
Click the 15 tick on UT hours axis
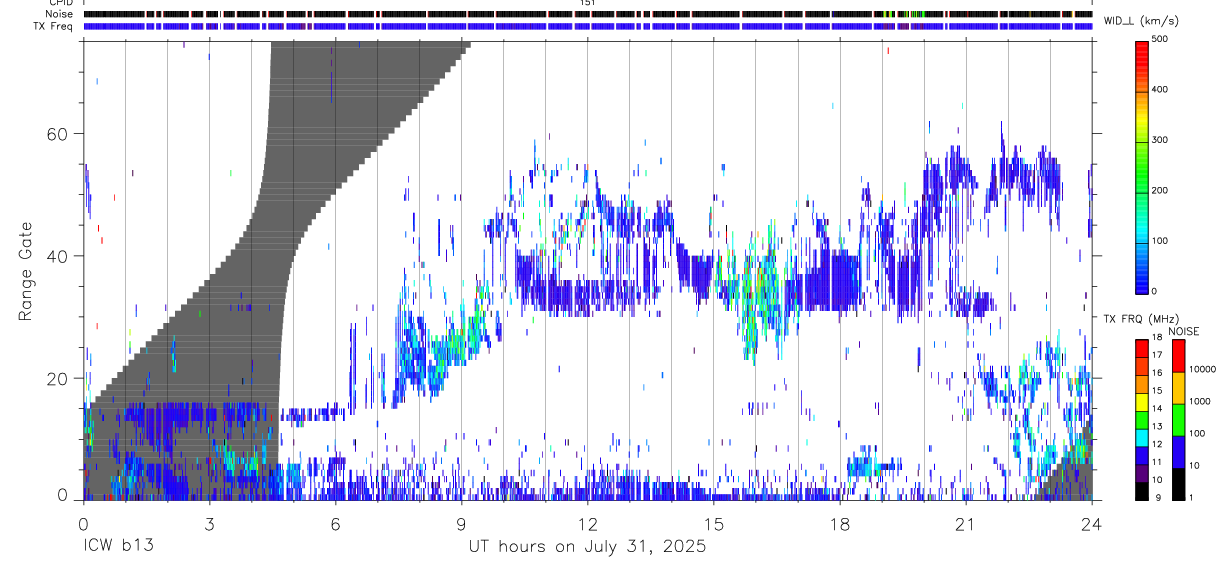coord(714,524)
